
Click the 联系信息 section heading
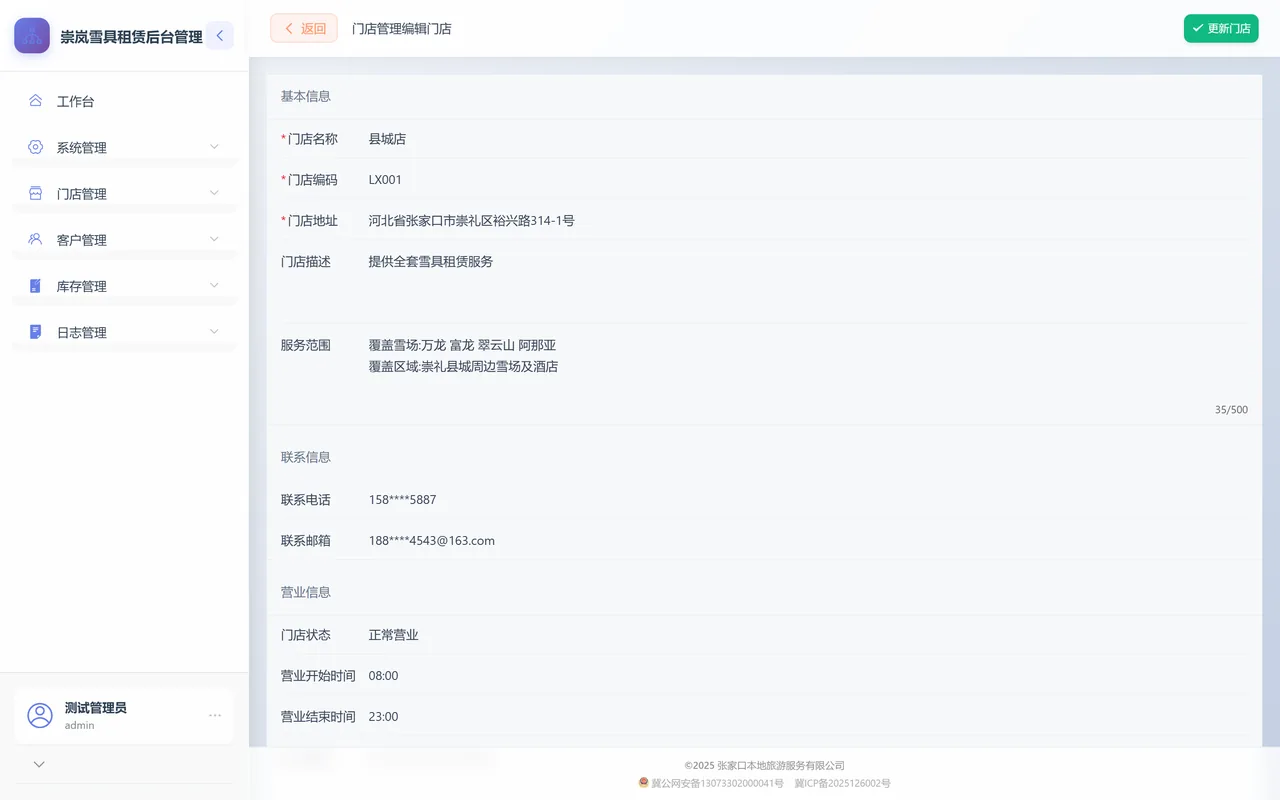(x=306, y=457)
